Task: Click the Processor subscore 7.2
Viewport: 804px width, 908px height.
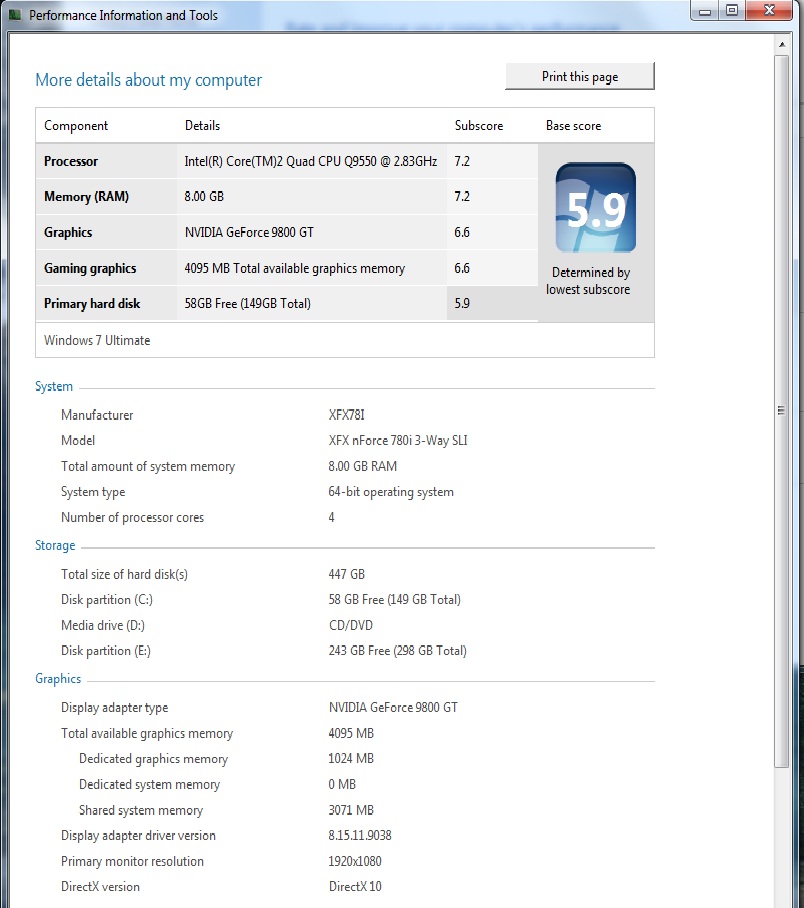Action: click(x=462, y=161)
